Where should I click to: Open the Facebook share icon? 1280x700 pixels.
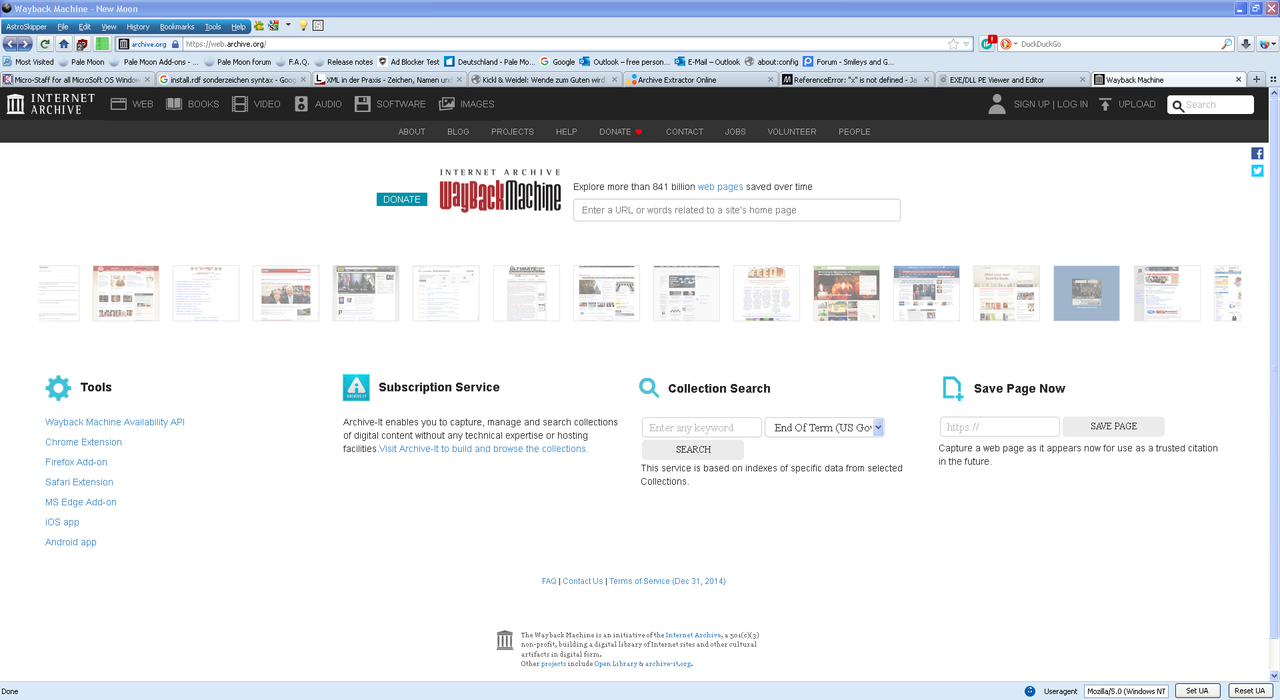coord(1257,153)
